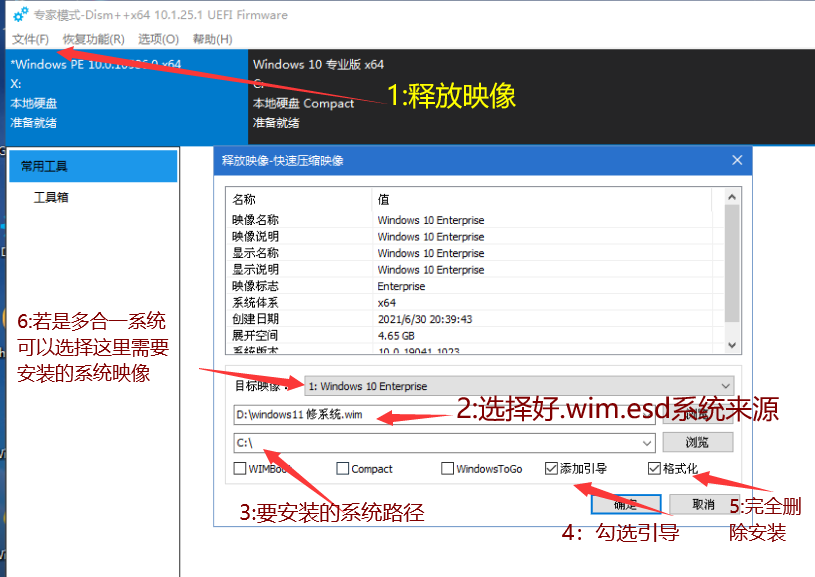Viewport: 815px width, 577px height.
Task: Open the 文件(F) menu
Action: click(x=31, y=39)
